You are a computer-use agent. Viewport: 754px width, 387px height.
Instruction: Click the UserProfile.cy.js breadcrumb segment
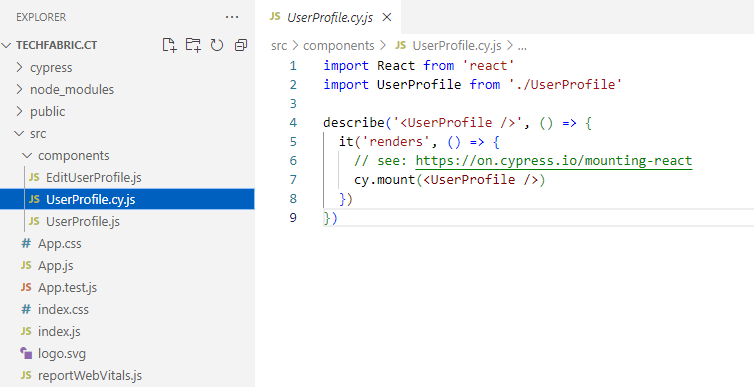point(457,46)
